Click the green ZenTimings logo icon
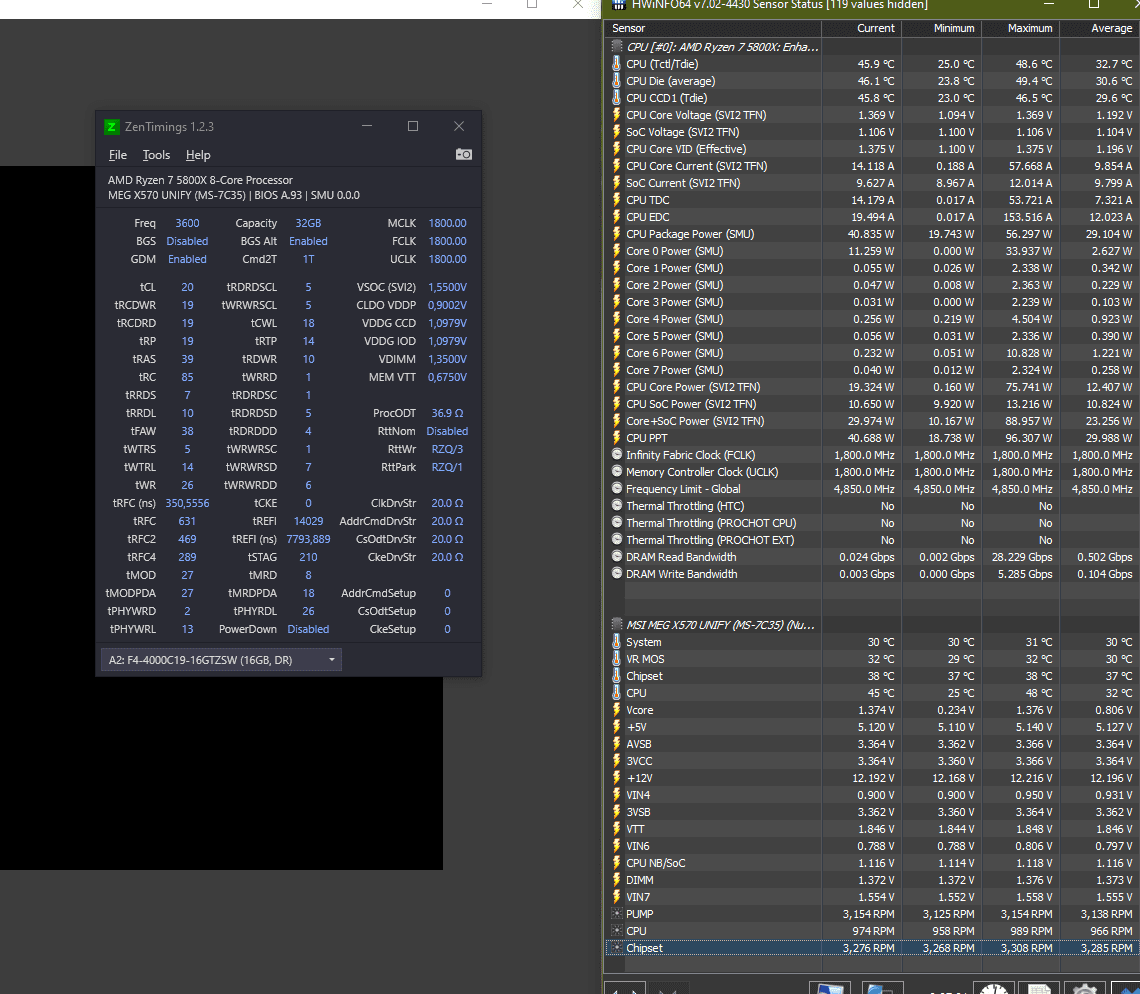Screen dimensions: 1140x994 (111, 127)
